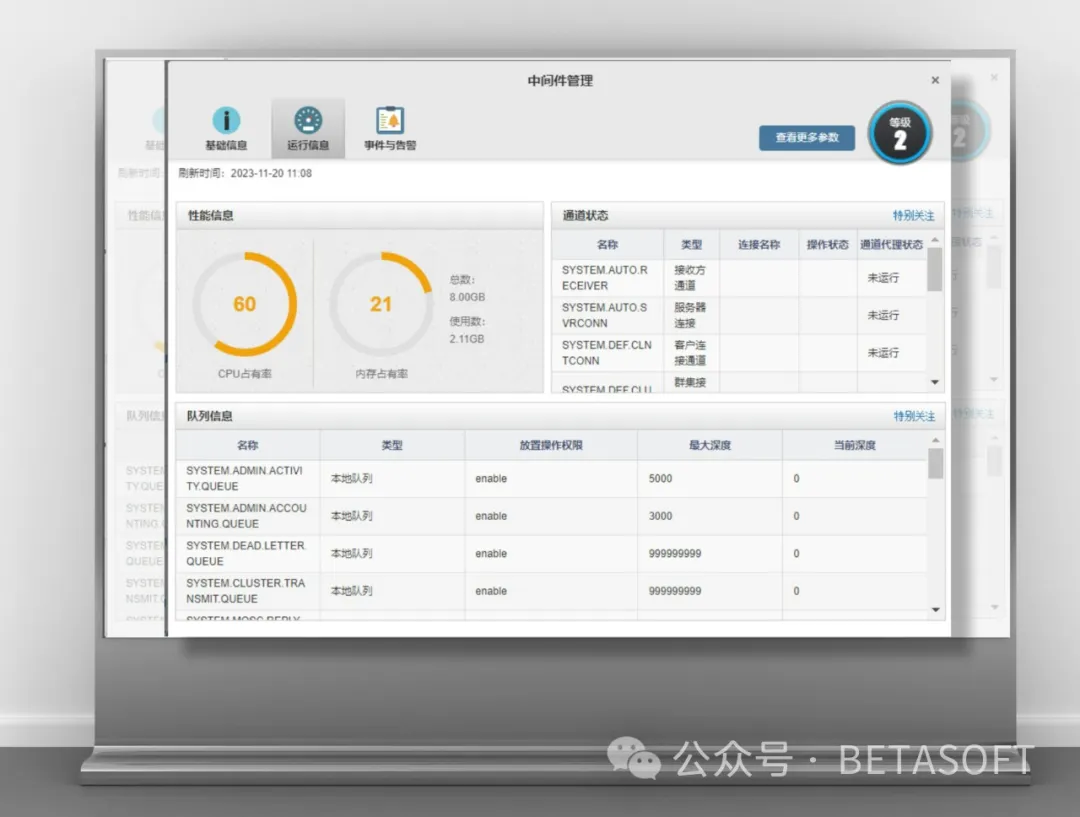
Task: Click 本地队列 in SYSTEM.DEAD.LETTER.QUEUE row
Action: tap(351, 553)
